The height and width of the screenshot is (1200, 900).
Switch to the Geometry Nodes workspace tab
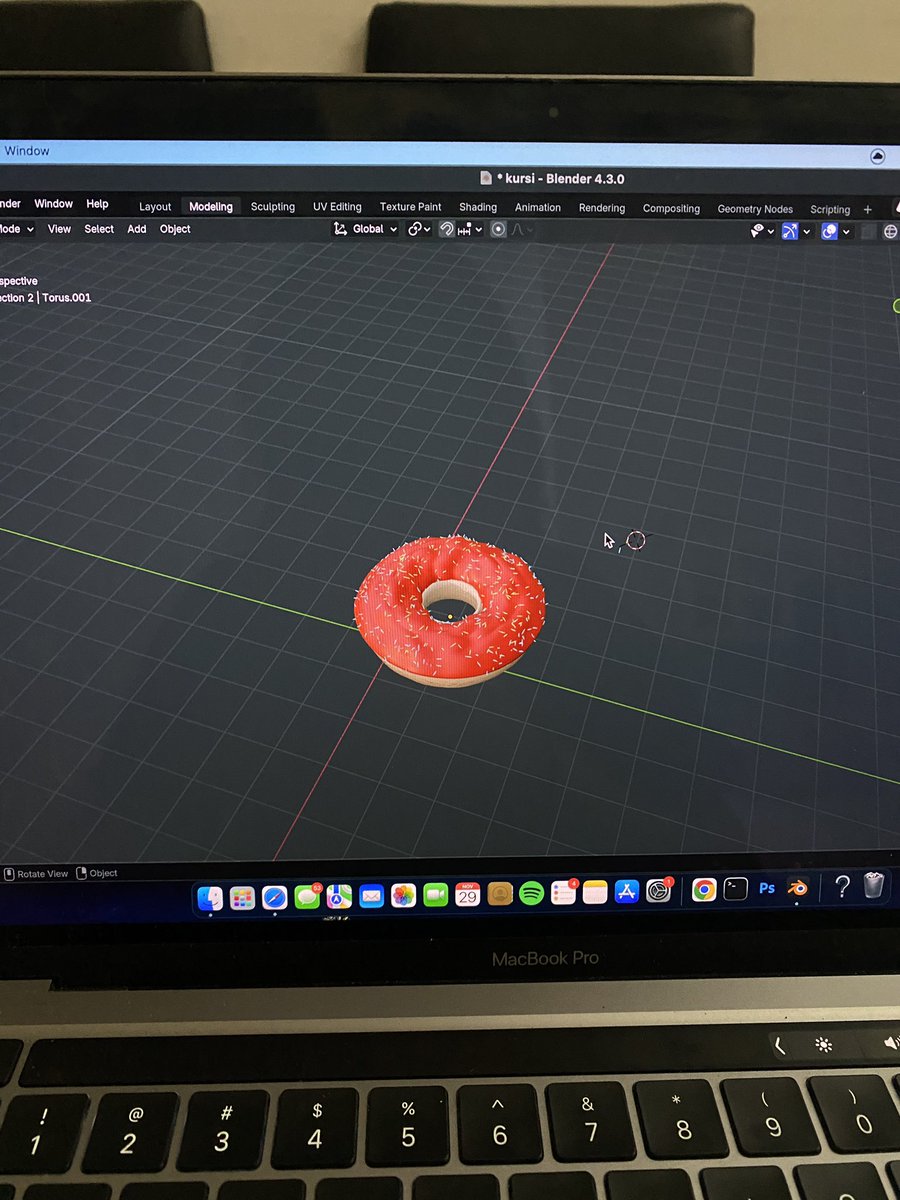(755, 209)
